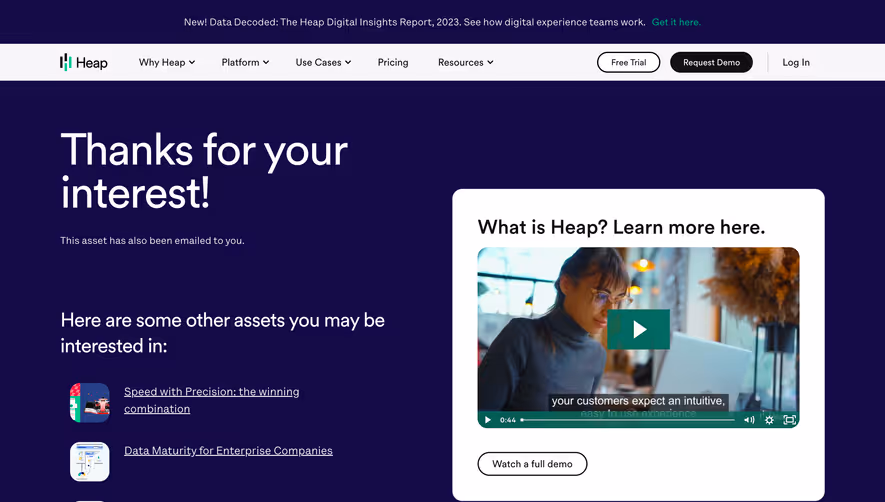Open the Use Cases dropdown

point(323,62)
